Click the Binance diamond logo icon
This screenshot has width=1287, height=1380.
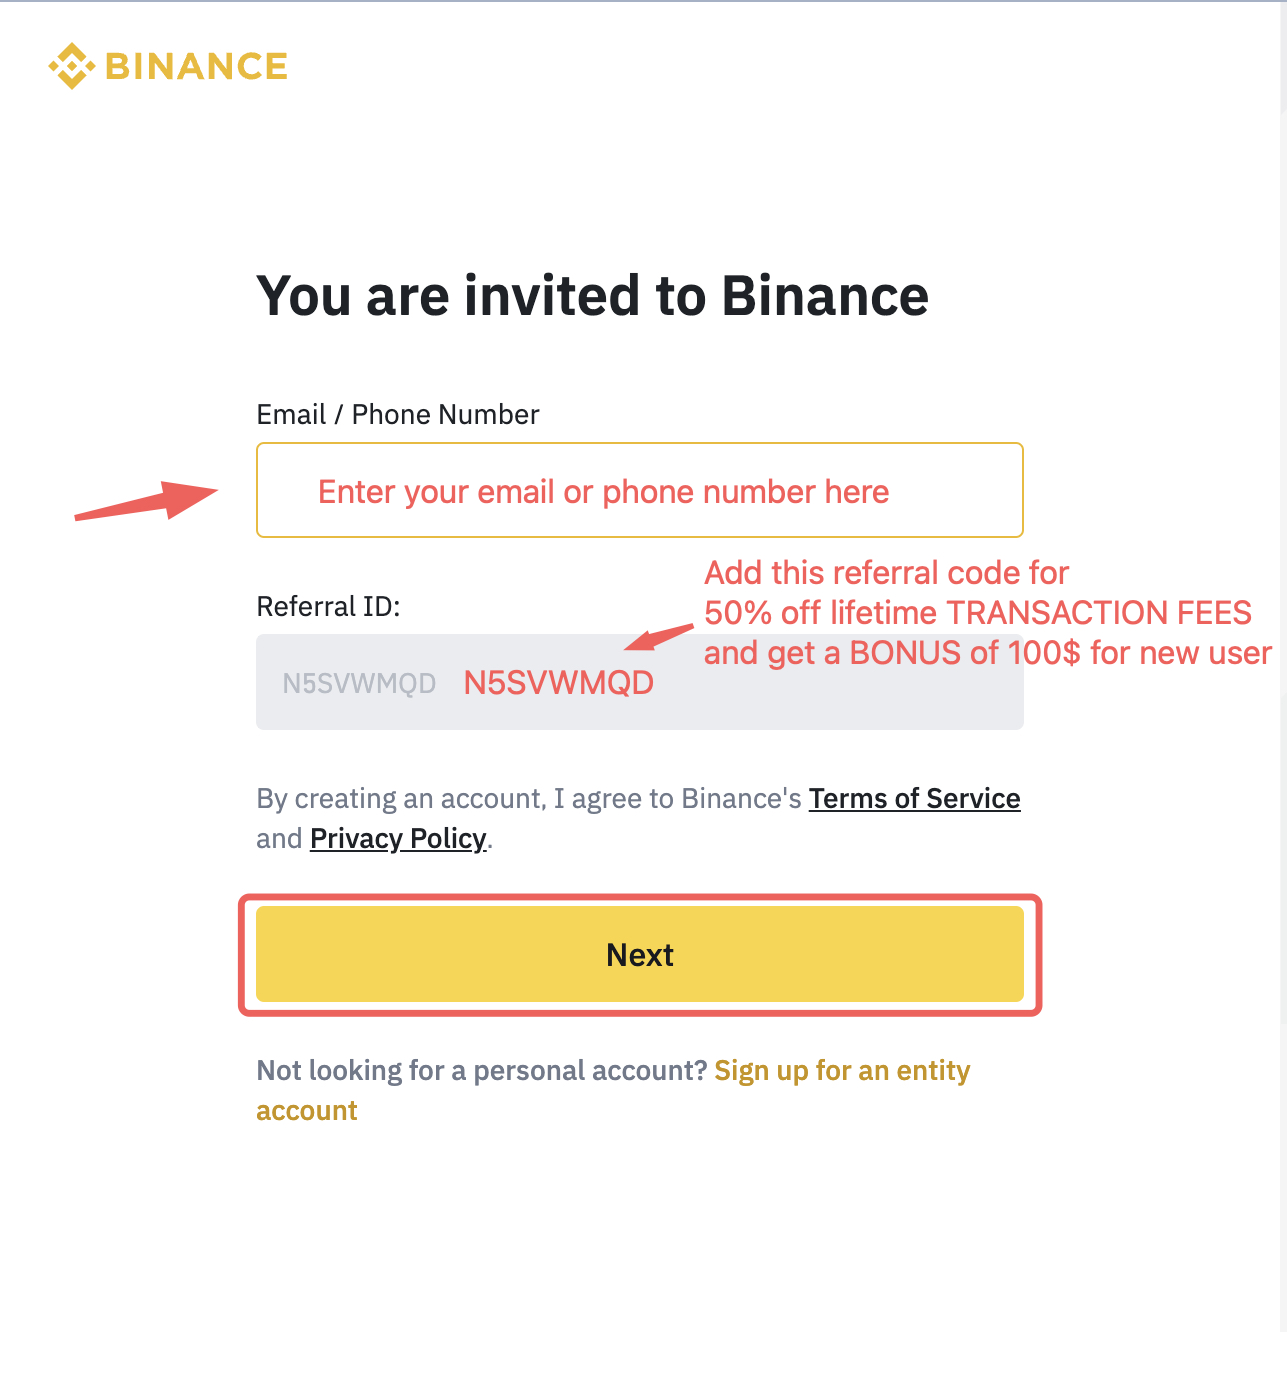coord(70,66)
